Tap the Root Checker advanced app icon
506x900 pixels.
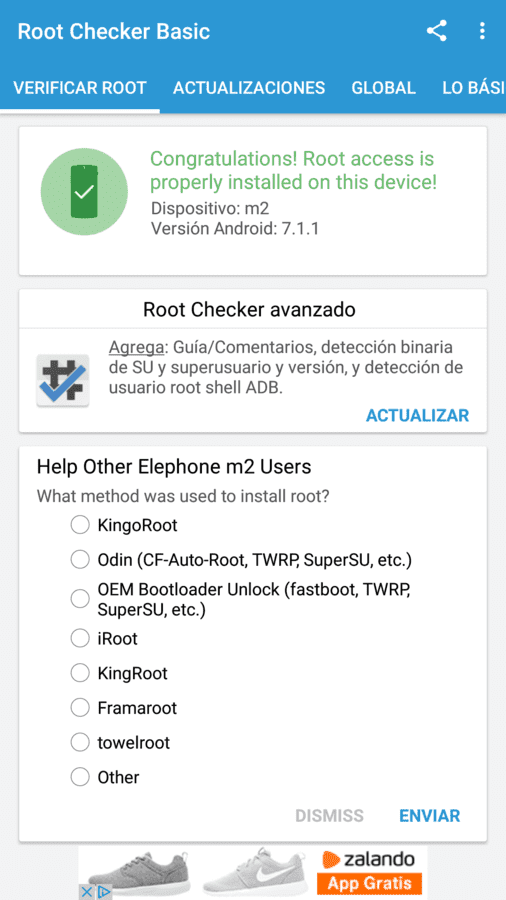pyautogui.click(x=63, y=381)
